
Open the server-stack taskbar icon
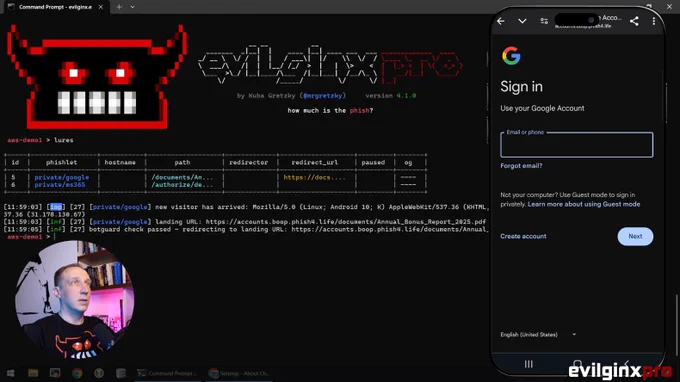pyautogui.click(x=121, y=373)
